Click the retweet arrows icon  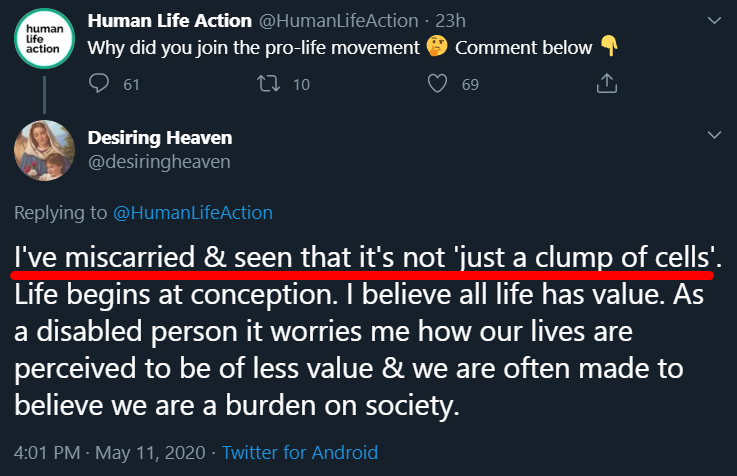[x=267, y=85]
